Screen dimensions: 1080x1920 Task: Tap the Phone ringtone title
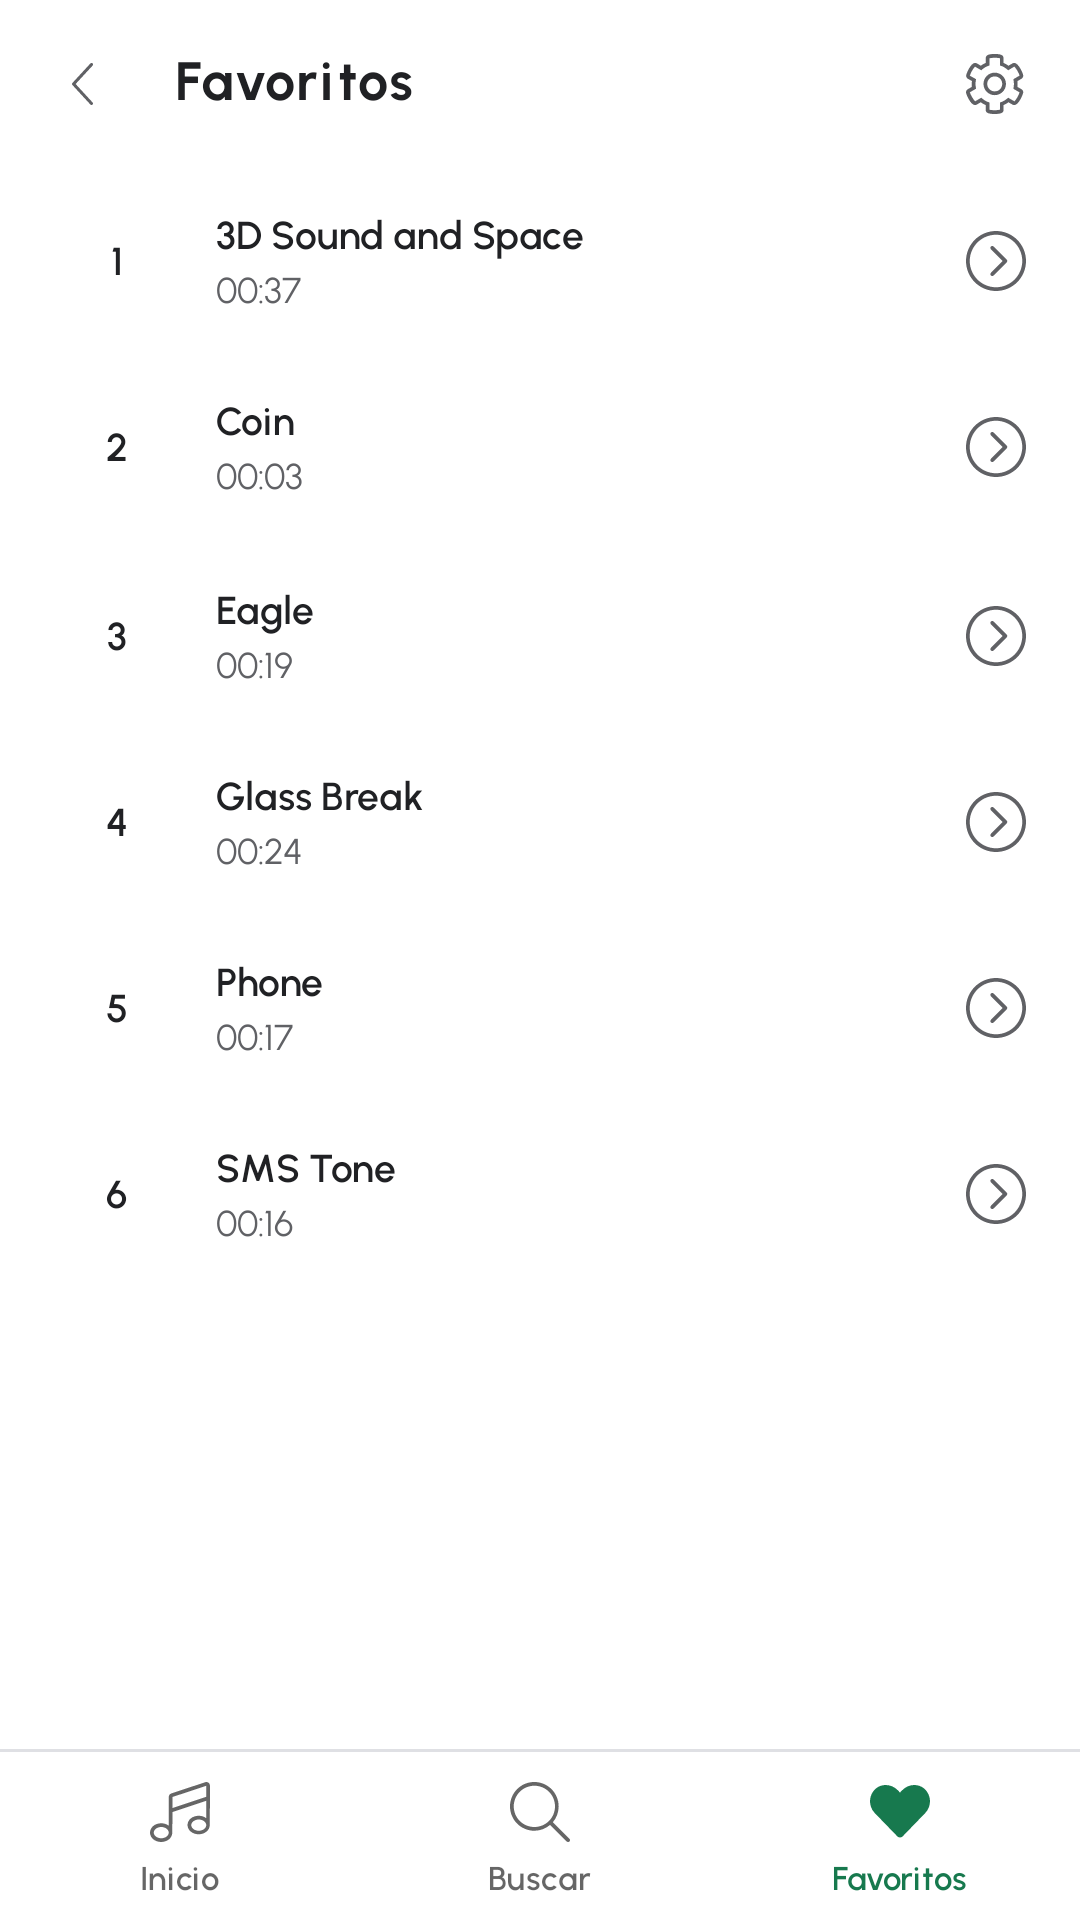tap(269, 984)
